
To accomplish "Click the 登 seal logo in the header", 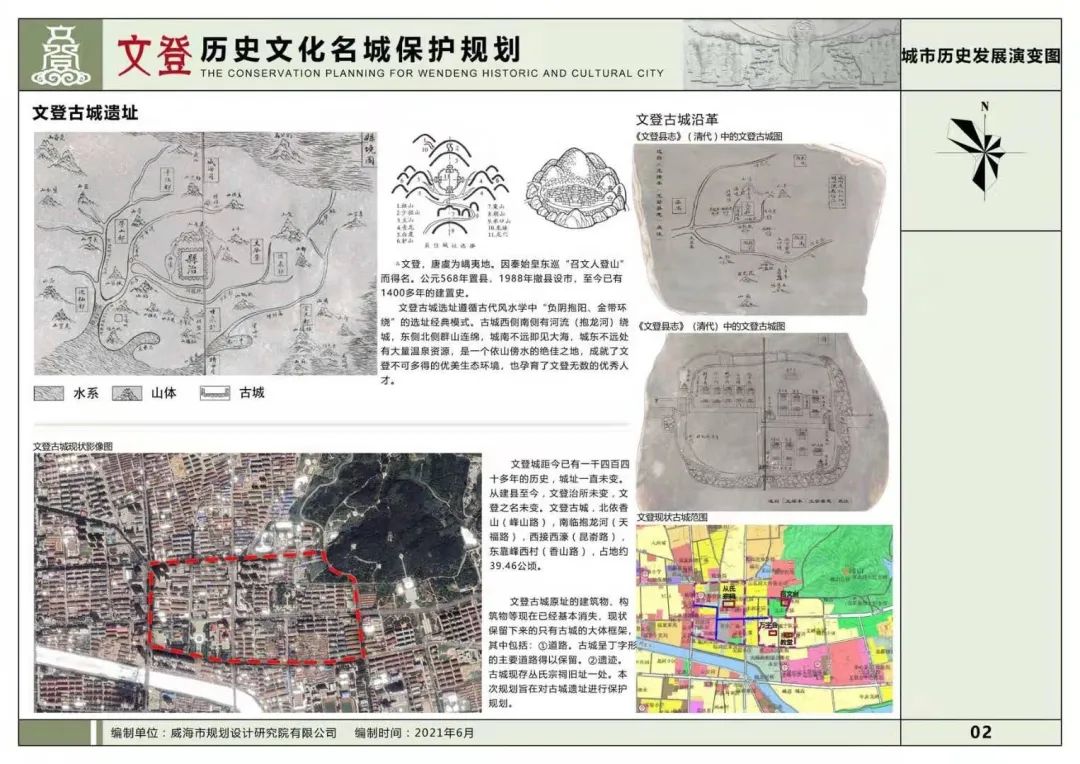I will coord(61,55).
